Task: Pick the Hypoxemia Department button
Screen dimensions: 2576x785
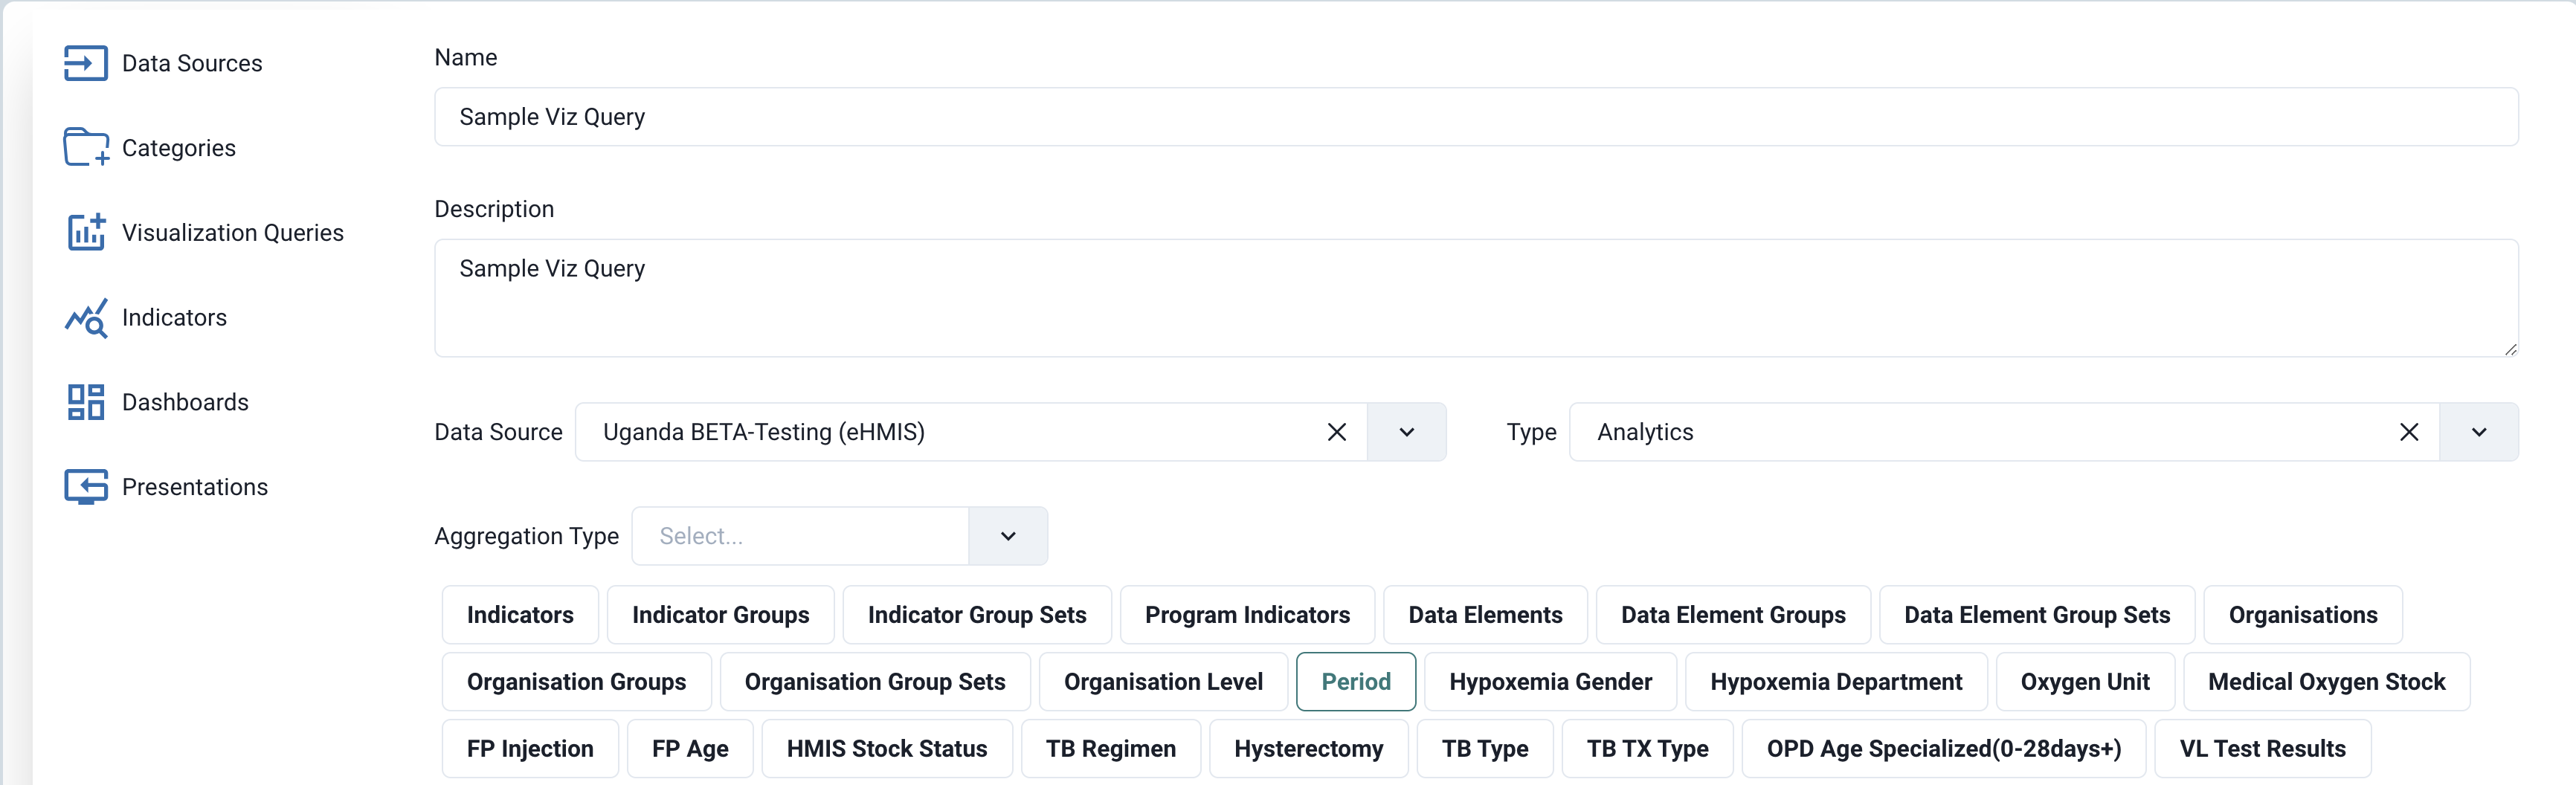Action: [x=1836, y=682]
